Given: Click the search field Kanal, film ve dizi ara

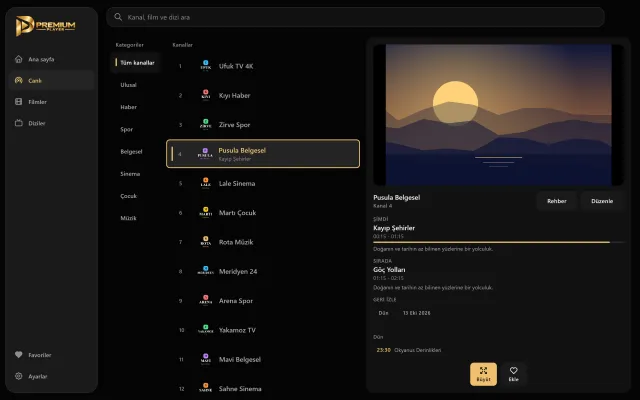Looking at the screenshot, I should pyautogui.click(x=355, y=17).
